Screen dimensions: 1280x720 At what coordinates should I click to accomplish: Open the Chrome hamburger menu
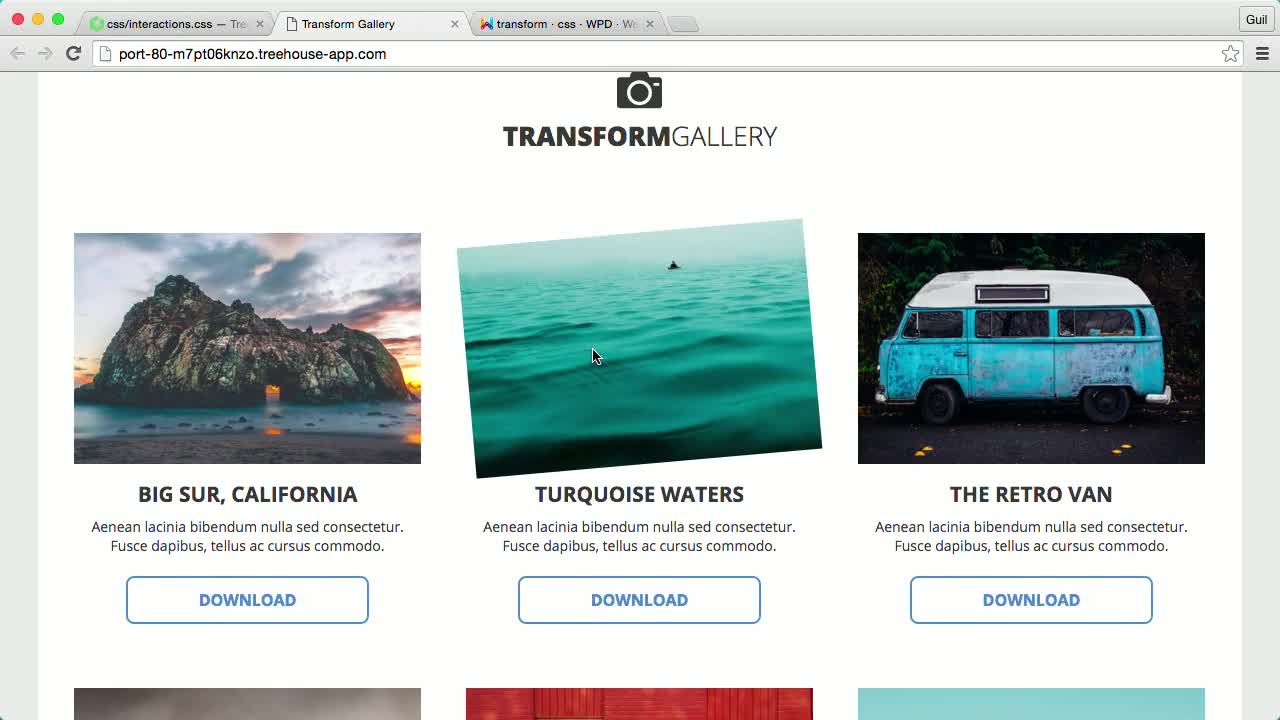(1262, 54)
